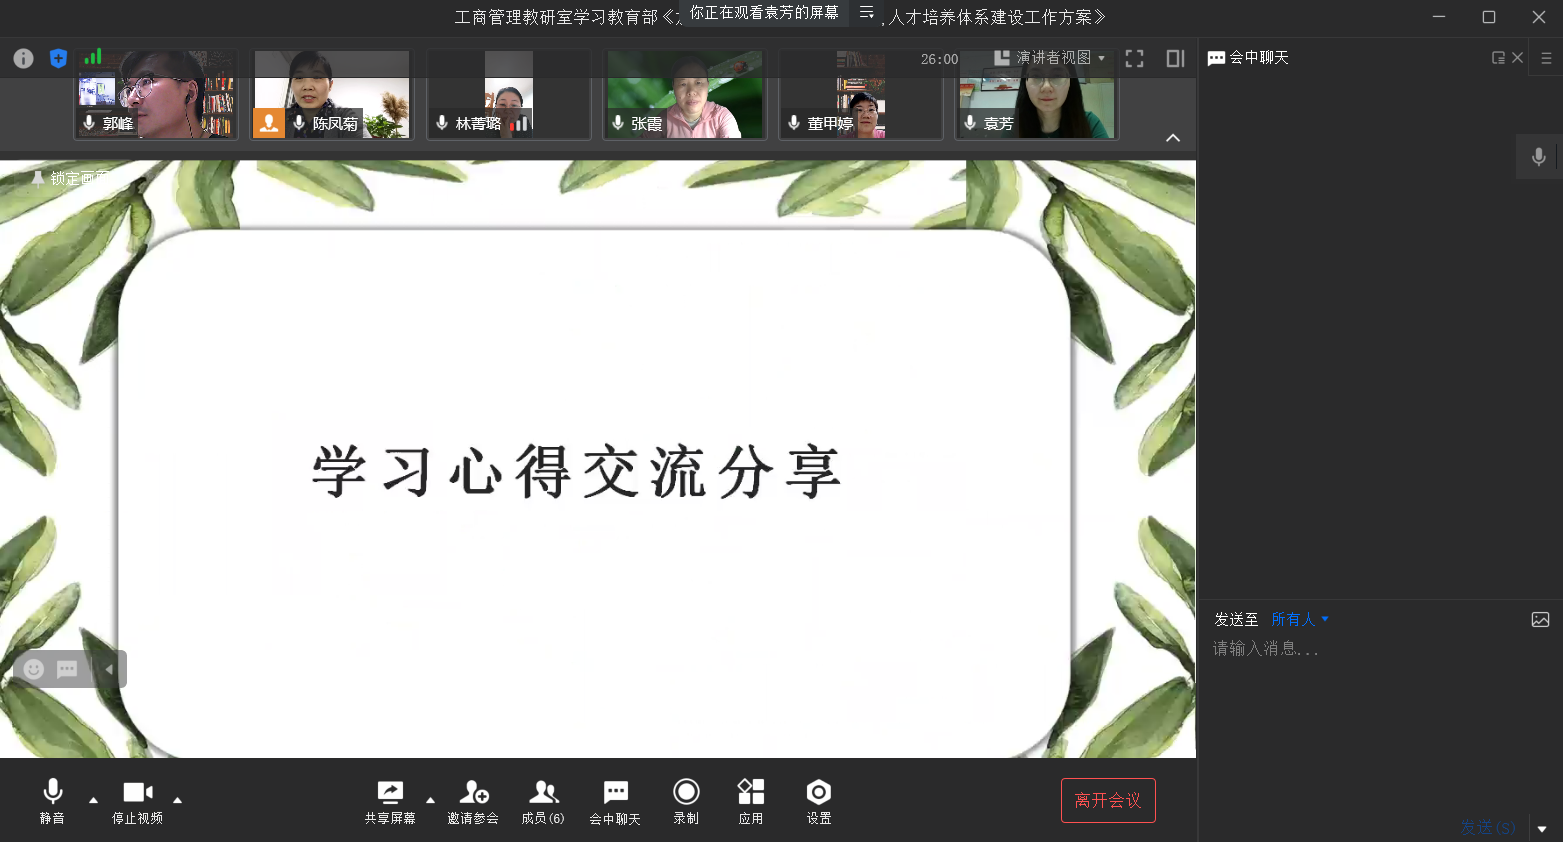Viewport: 1563px width, 842px height.
Task: Open the Members (成员) list
Action: point(543,801)
